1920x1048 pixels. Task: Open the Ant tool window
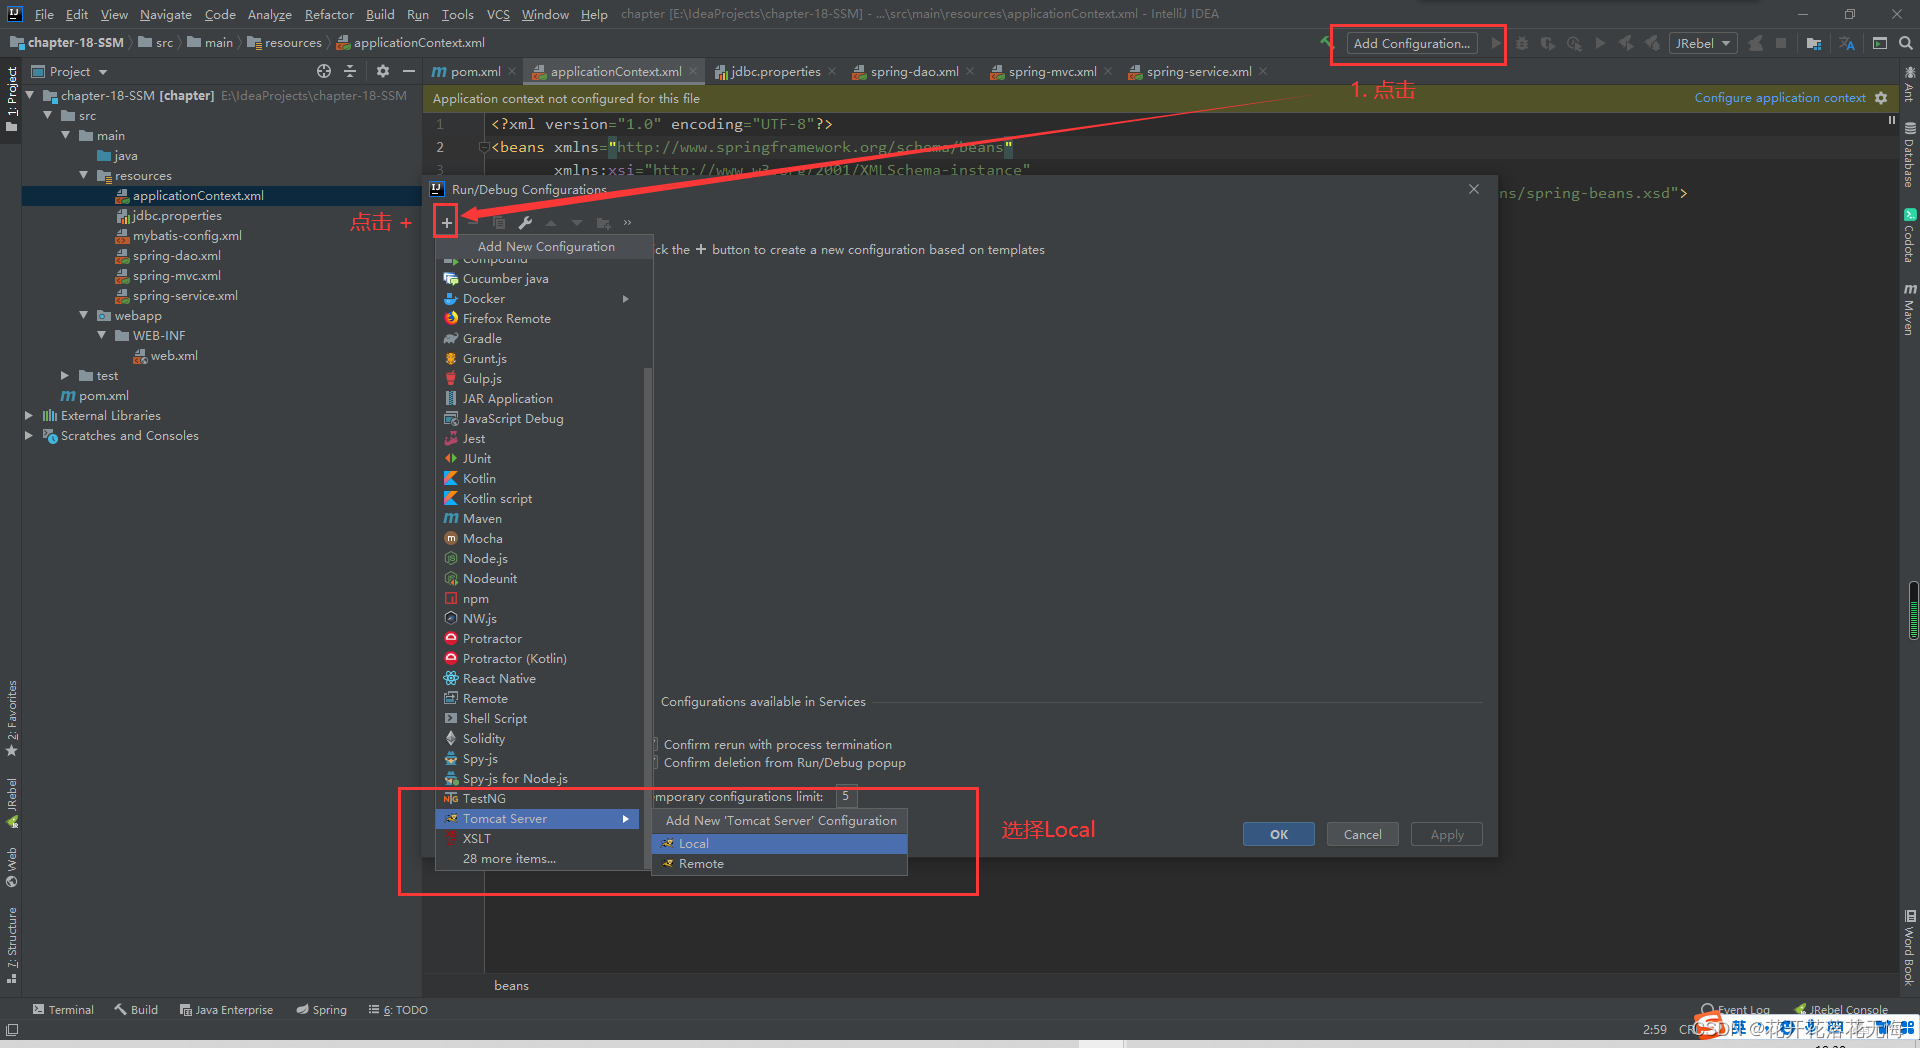click(1909, 84)
